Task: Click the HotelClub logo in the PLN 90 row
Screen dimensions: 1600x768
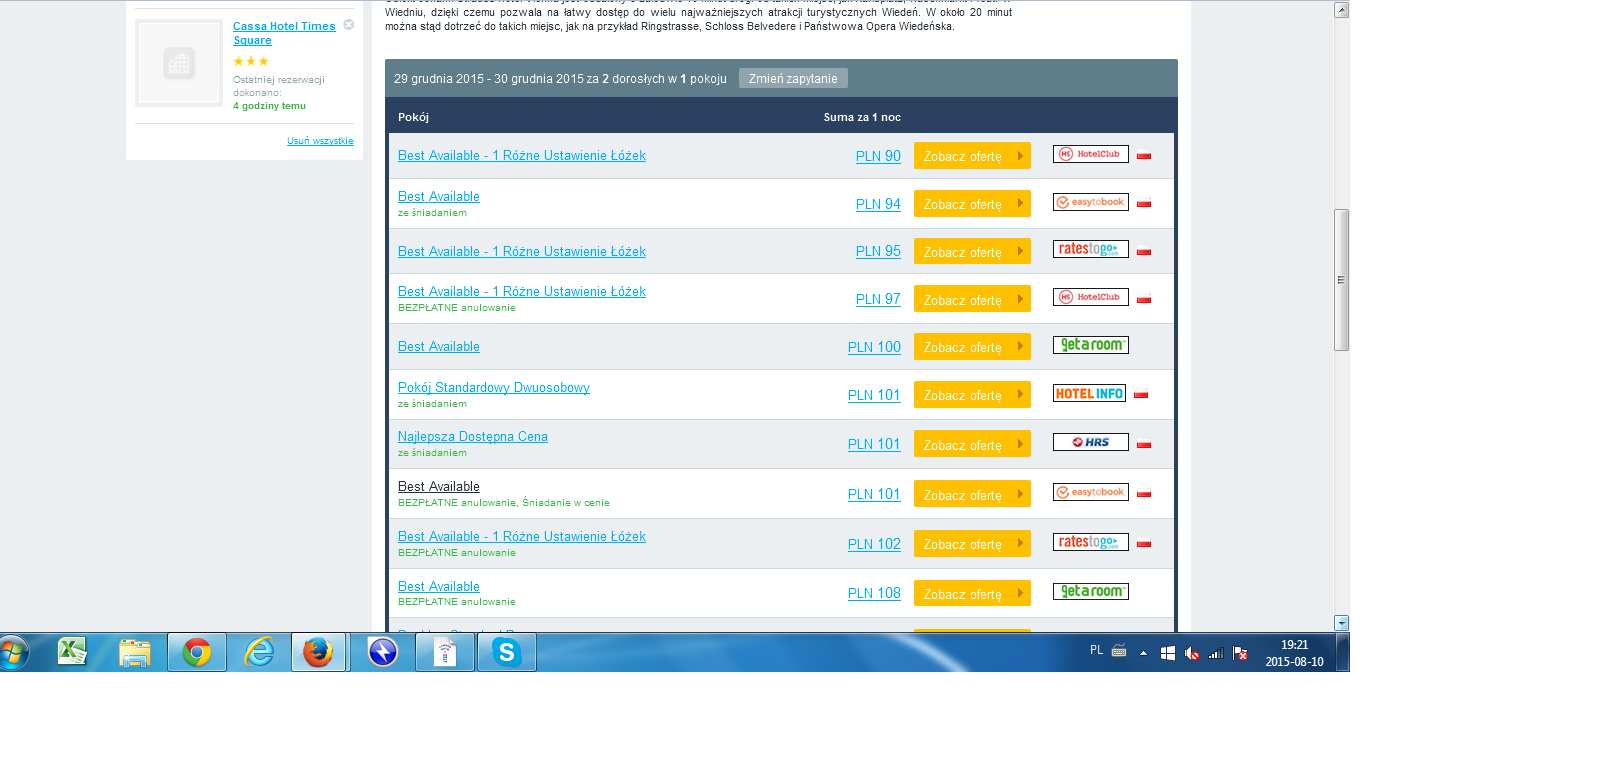Action: (x=1091, y=154)
